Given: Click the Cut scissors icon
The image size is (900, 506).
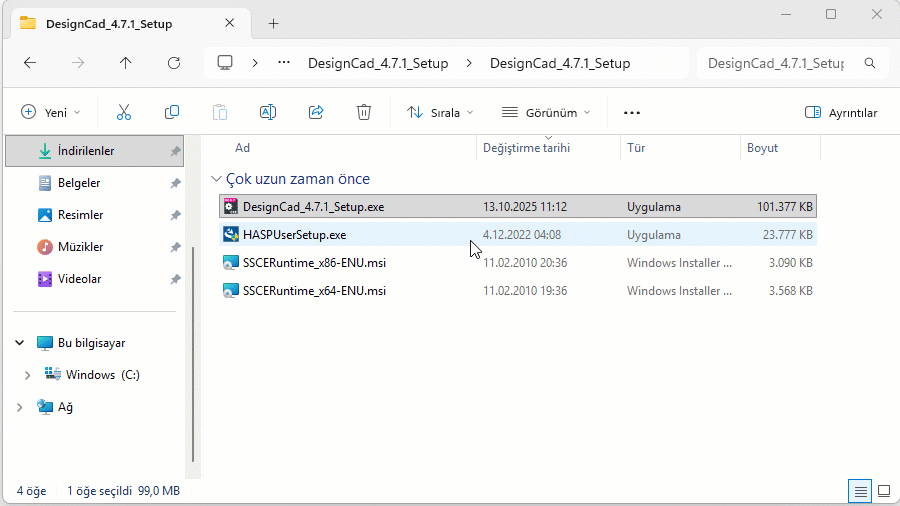Looking at the screenshot, I should [124, 112].
